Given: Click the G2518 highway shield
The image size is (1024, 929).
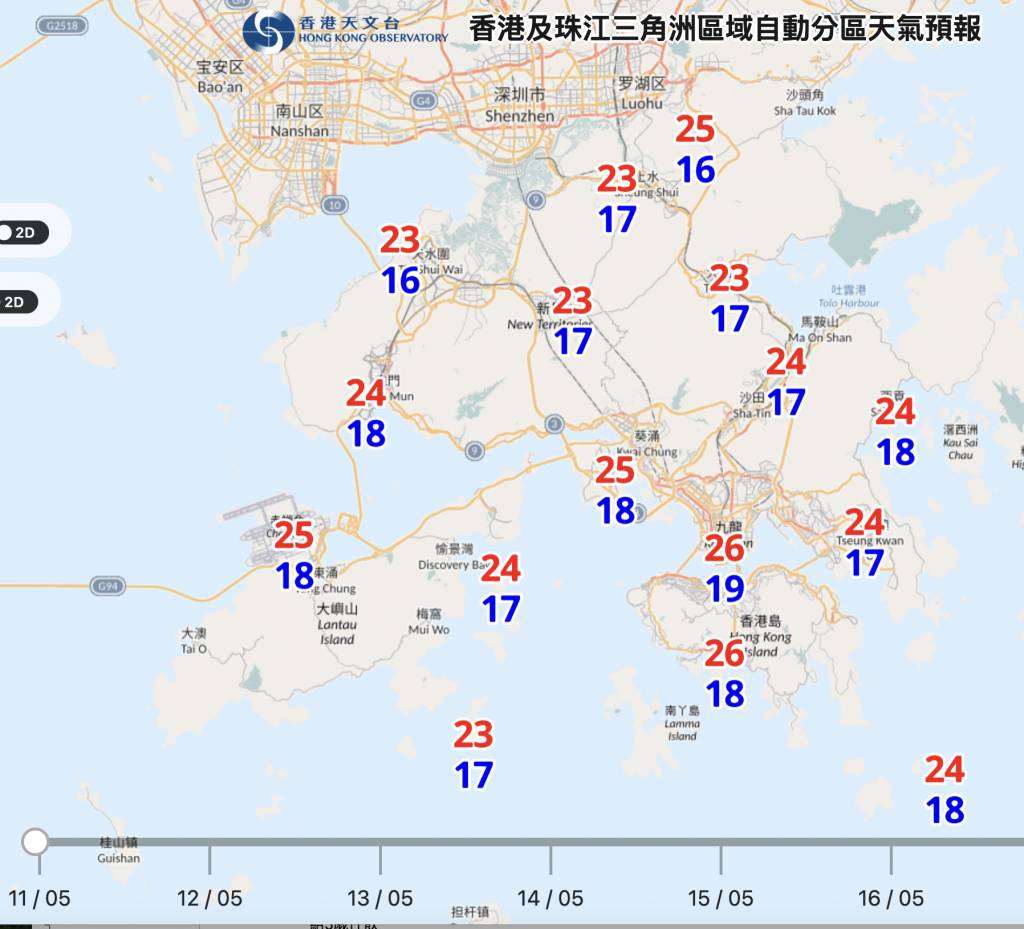Looking at the screenshot, I should click(x=62, y=26).
